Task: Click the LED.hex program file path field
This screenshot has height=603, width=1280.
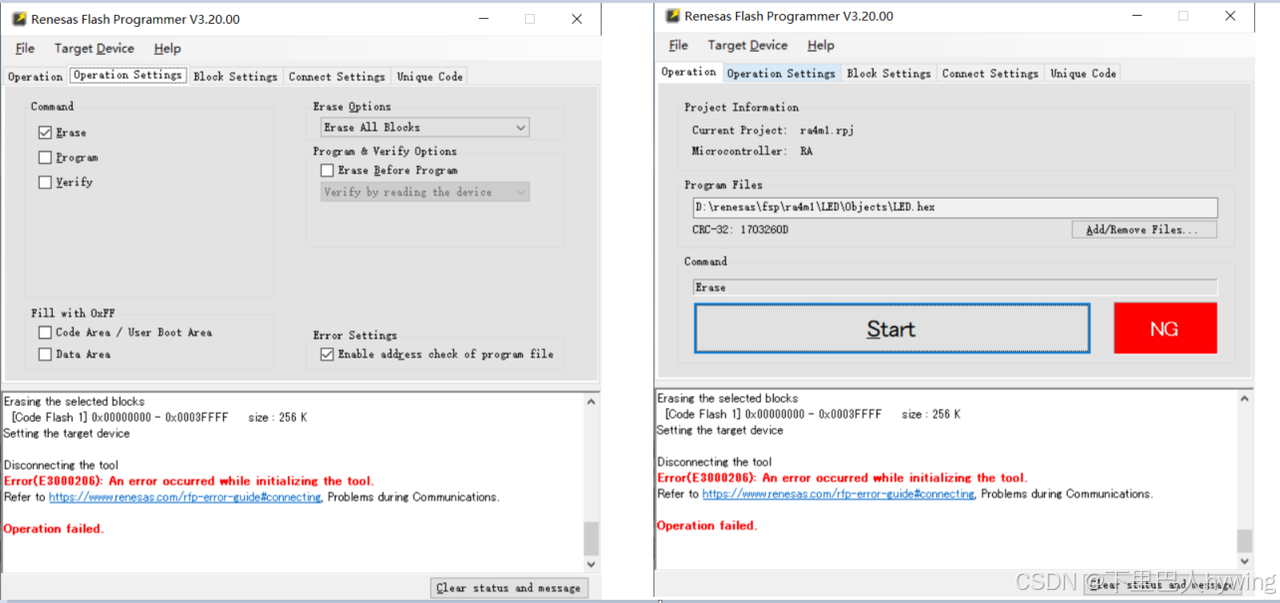Action: [955, 207]
